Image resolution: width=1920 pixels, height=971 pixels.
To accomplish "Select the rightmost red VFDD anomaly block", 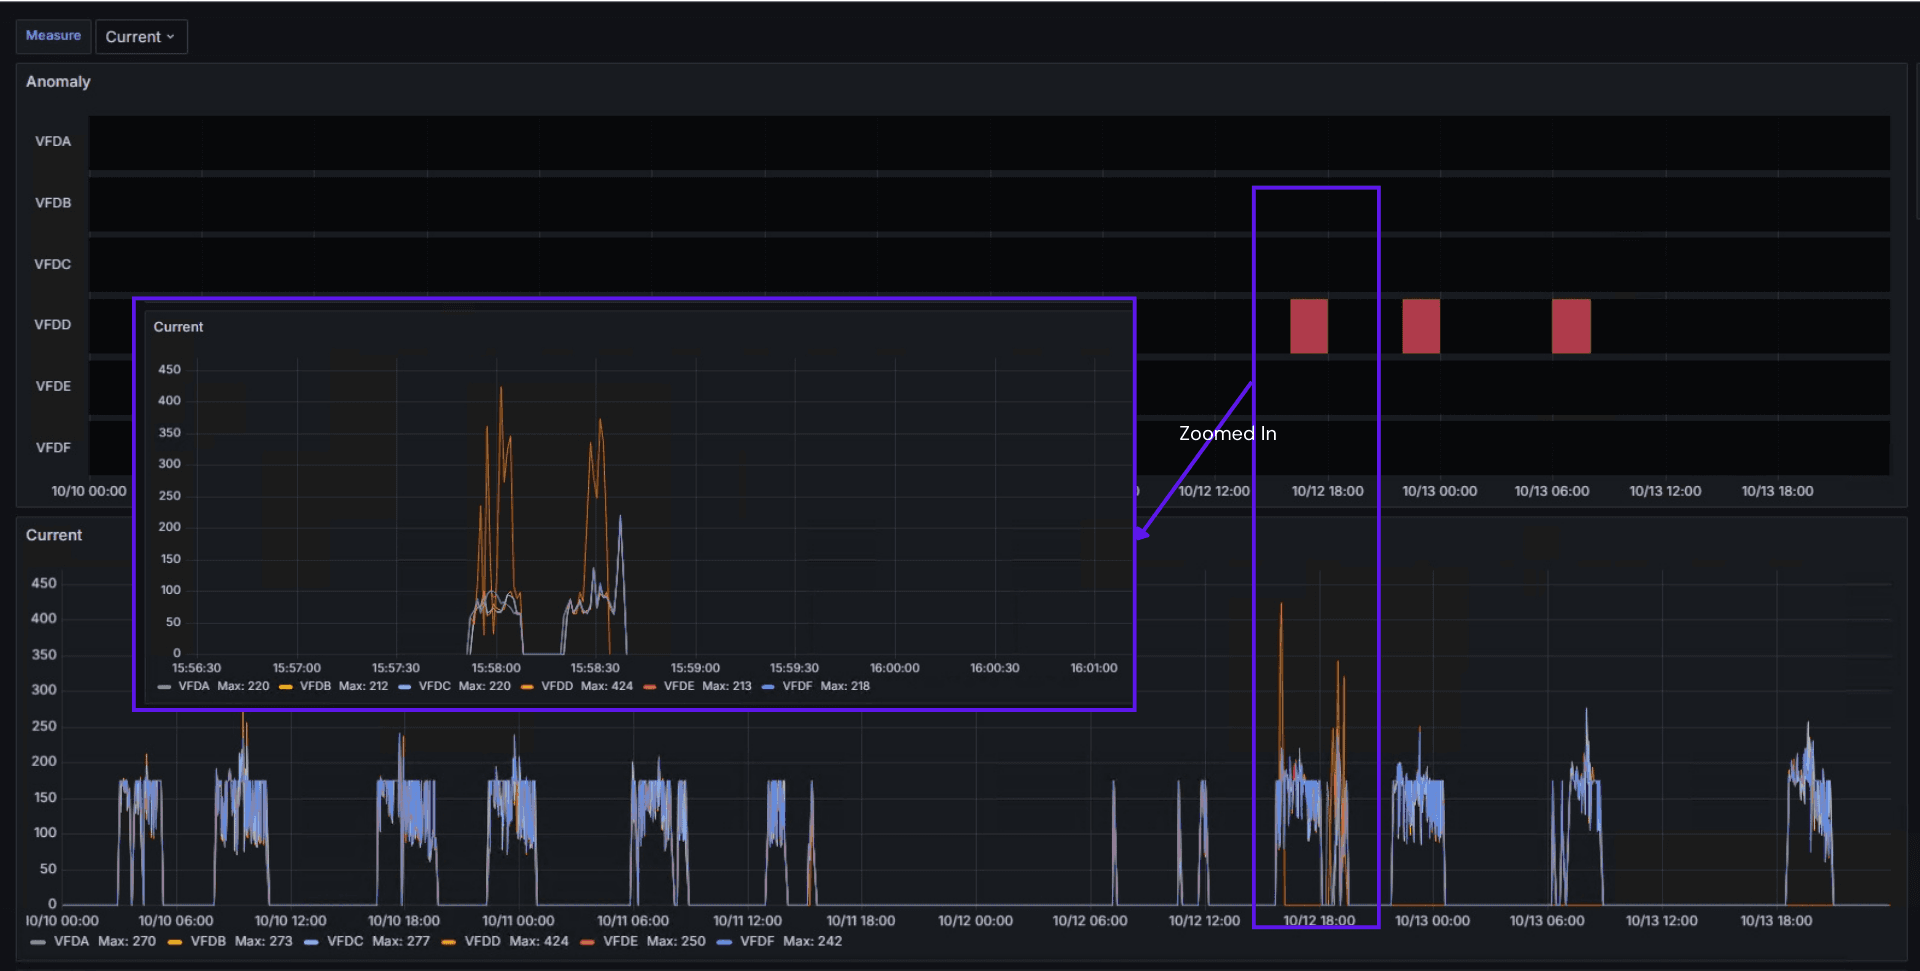I will click(x=1570, y=326).
